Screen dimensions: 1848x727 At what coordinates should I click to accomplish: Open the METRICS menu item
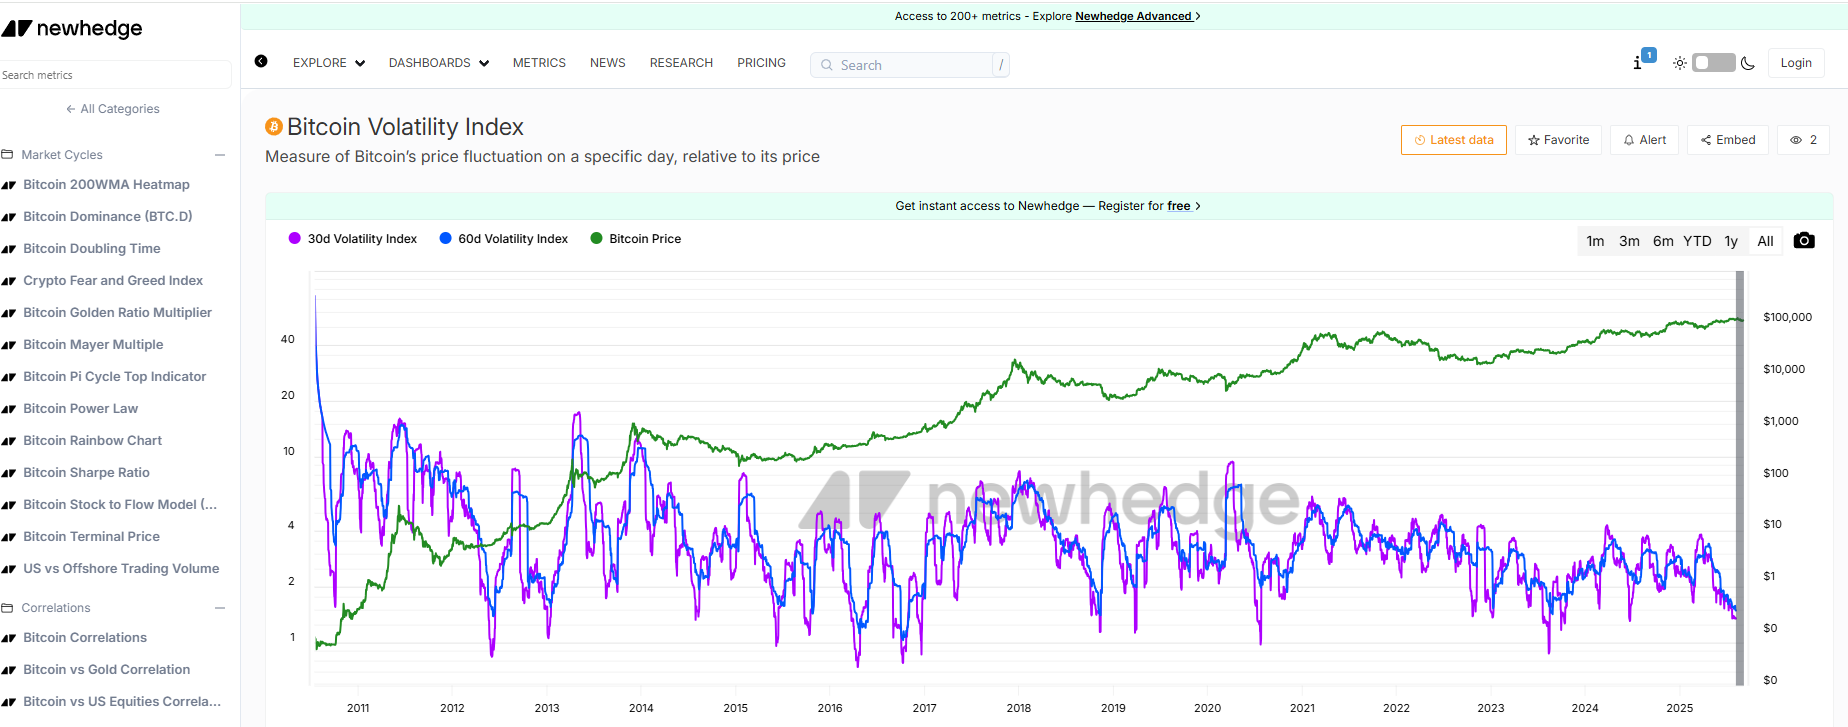coord(539,63)
